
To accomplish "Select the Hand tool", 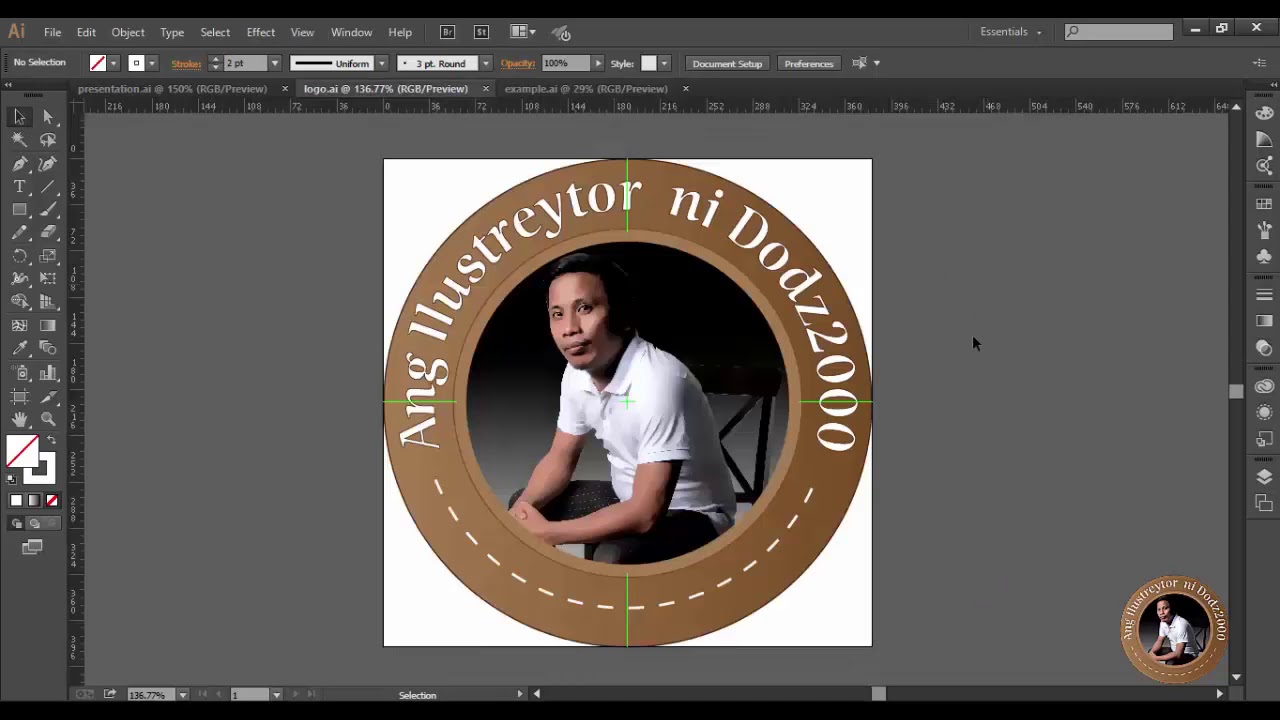I will click(x=19, y=420).
